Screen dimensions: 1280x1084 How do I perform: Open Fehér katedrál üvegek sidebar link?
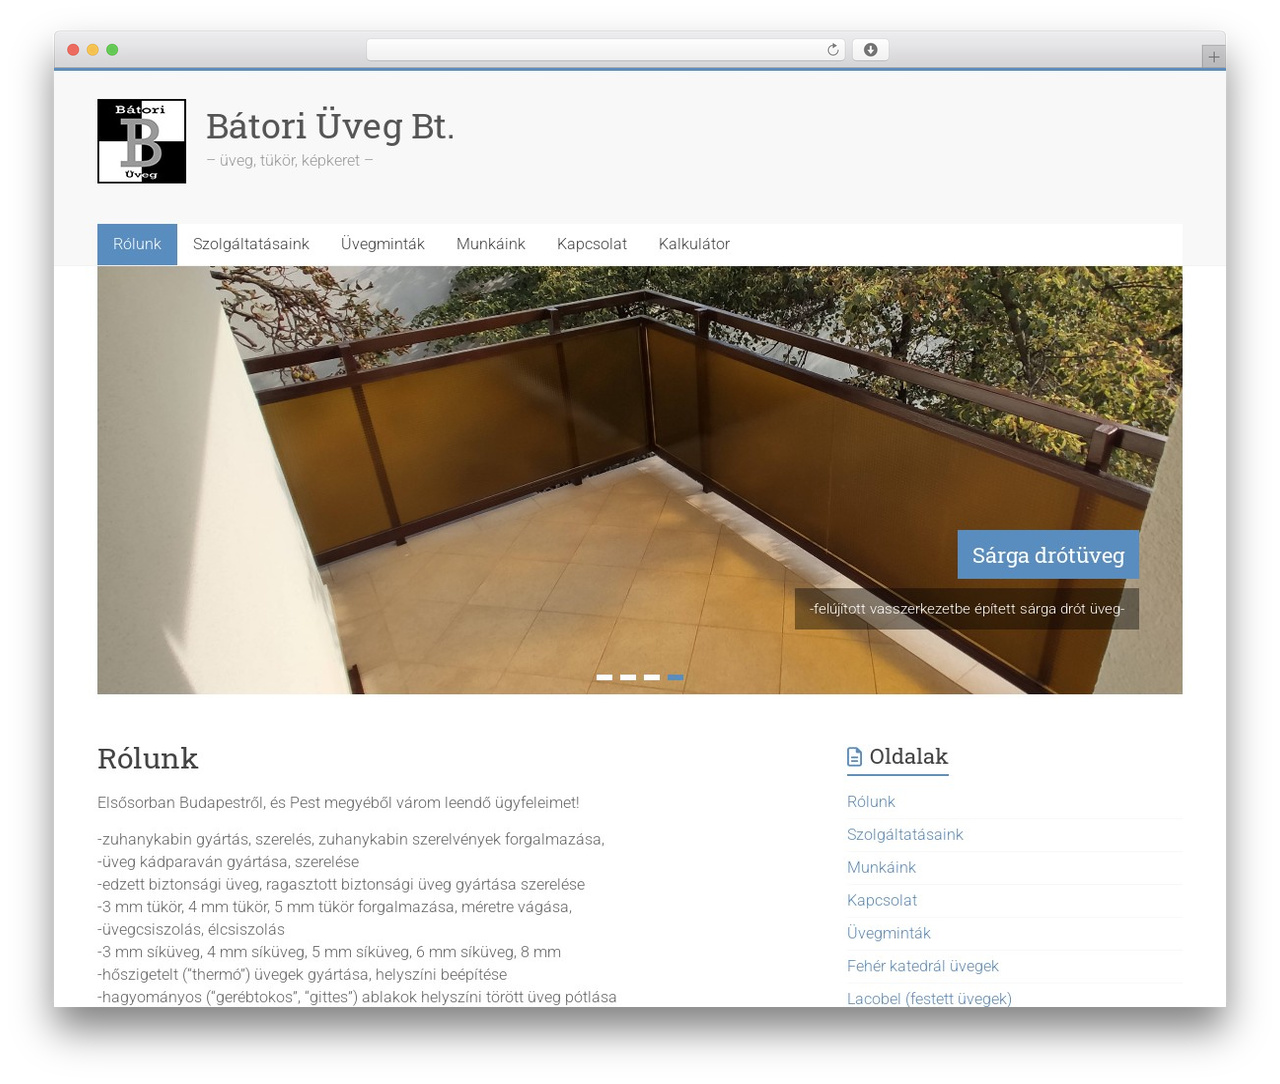pyautogui.click(x=923, y=967)
